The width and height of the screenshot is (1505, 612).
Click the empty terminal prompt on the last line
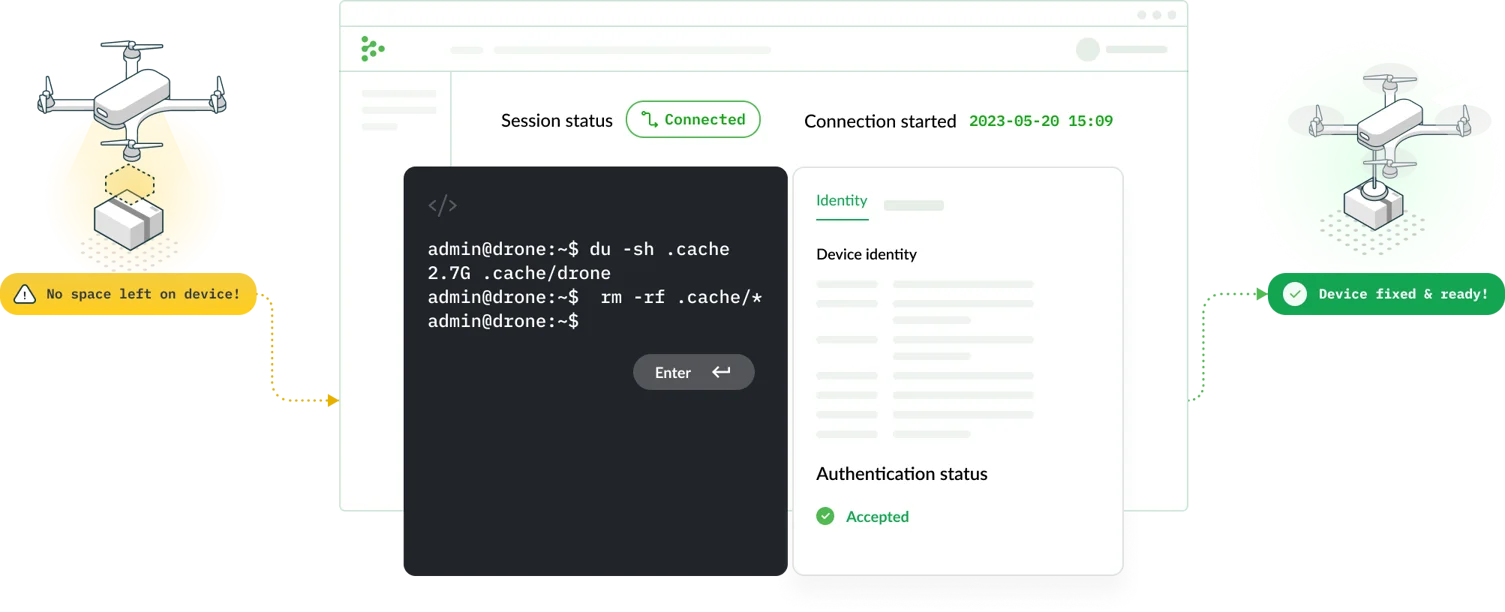coord(503,321)
